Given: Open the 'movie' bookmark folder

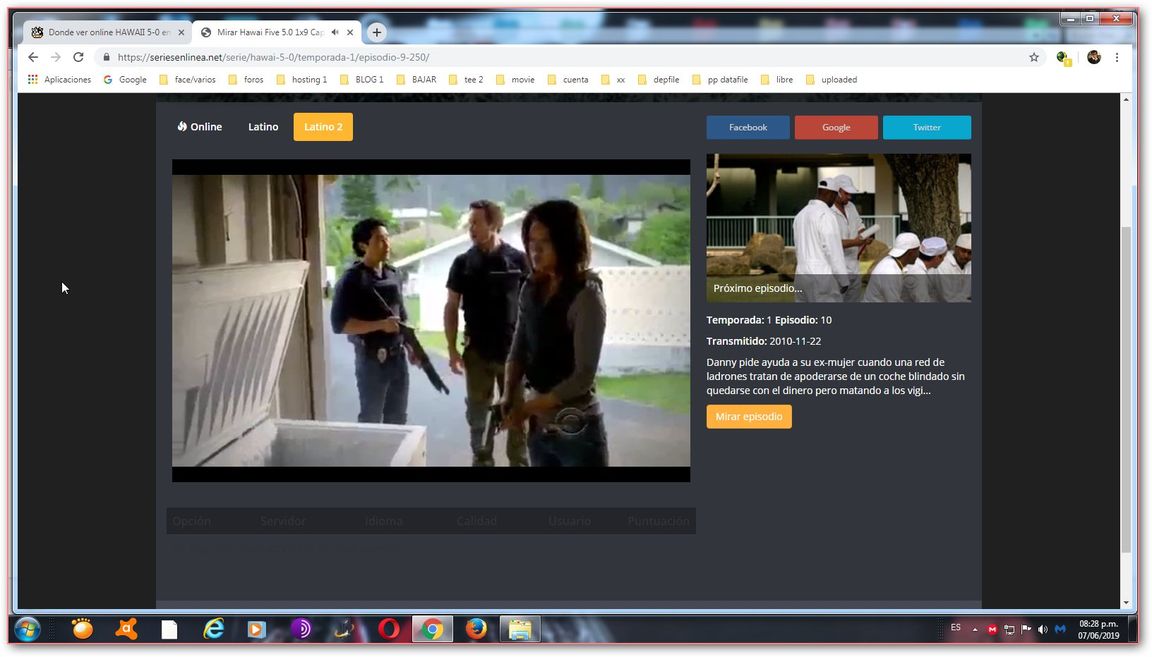Looking at the screenshot, I should coord(515,79).
